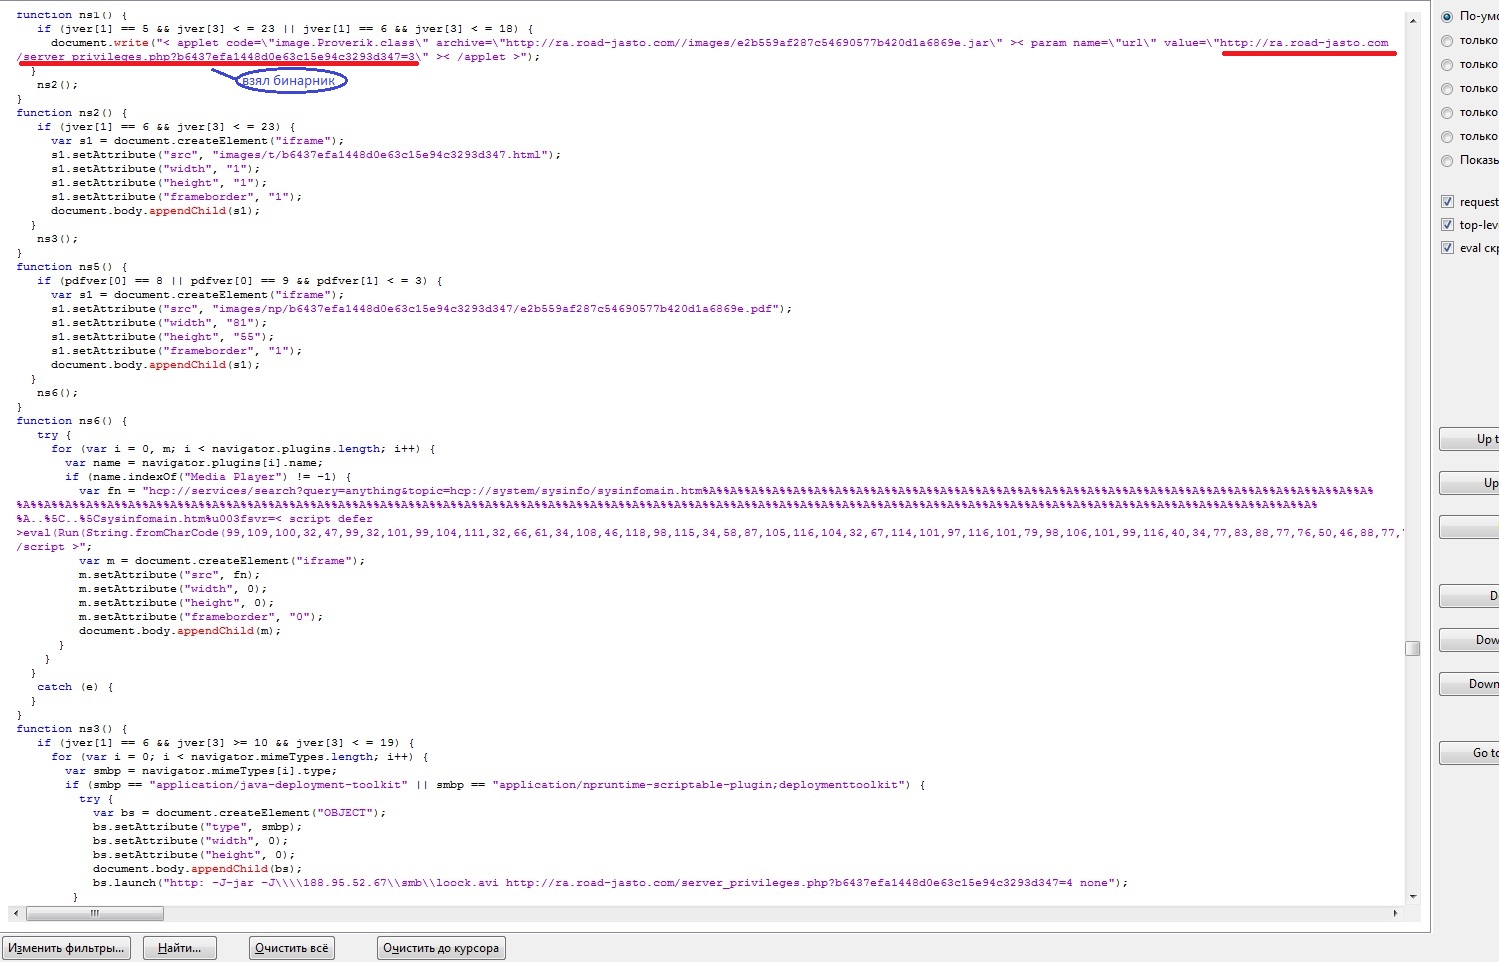Click the horizontal scrollbar left arrow
1499x962 pixels.
tap(16, 913)
